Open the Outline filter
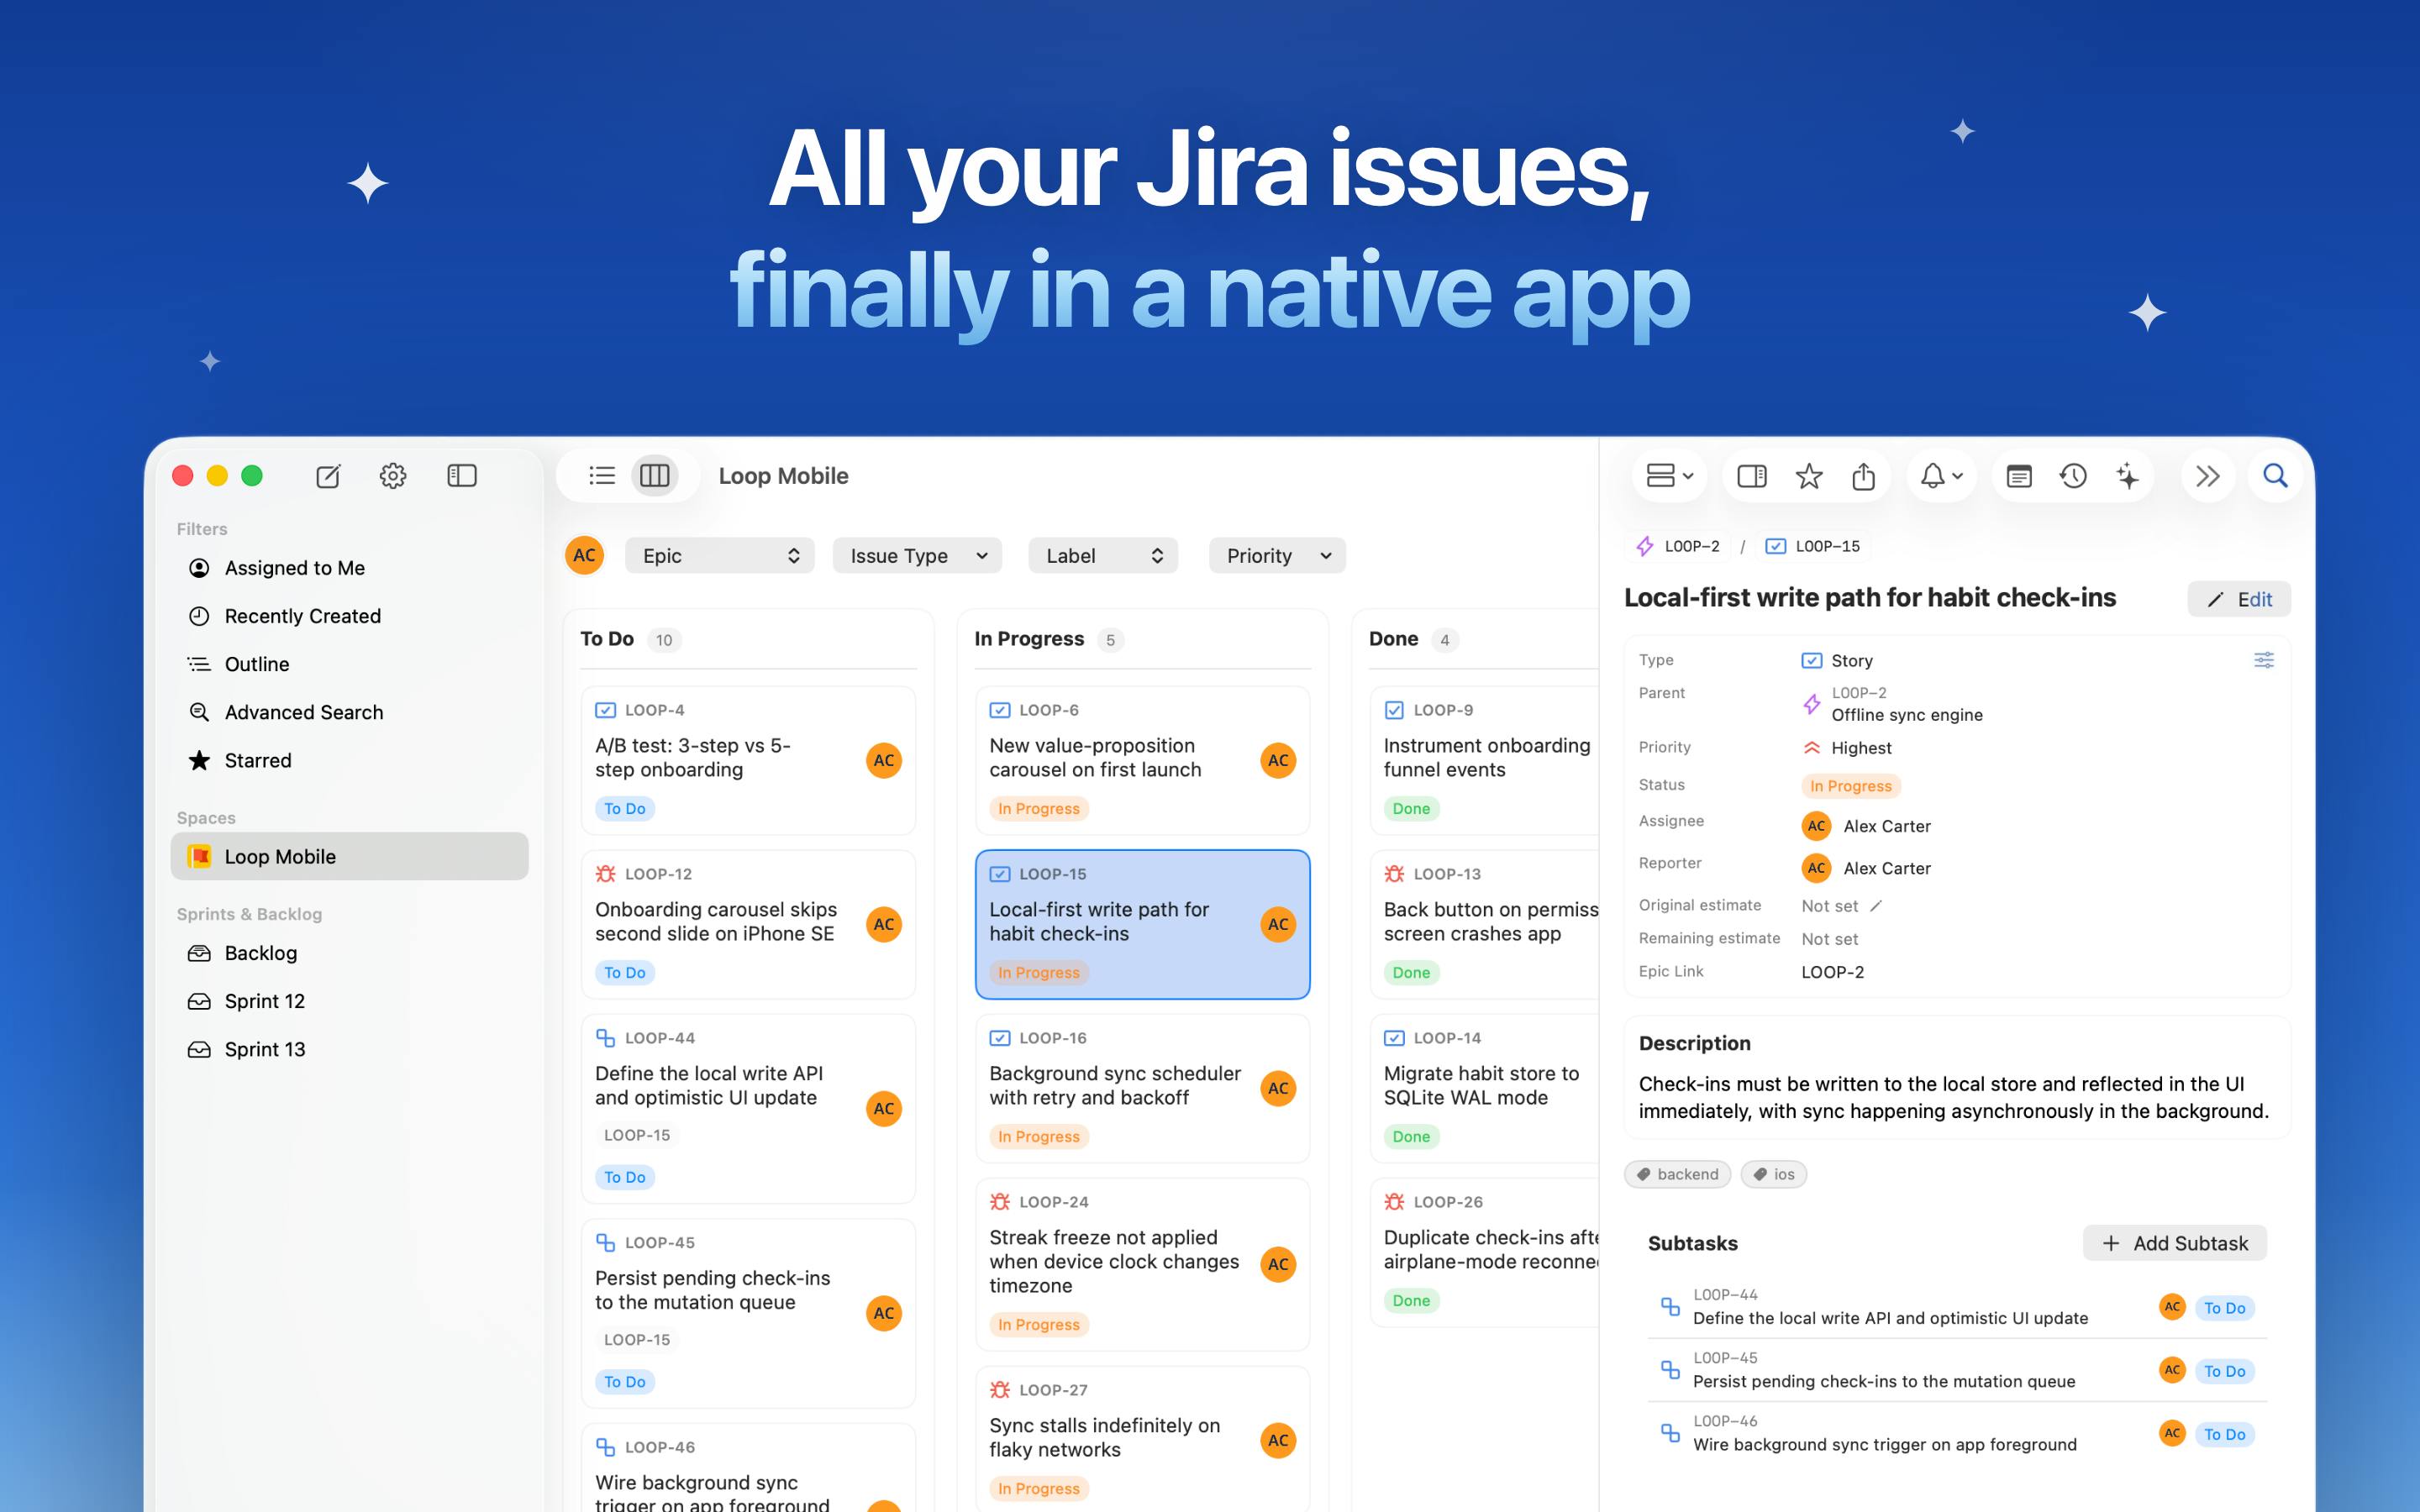The image size is (2420, 1512). coord(349,664)
